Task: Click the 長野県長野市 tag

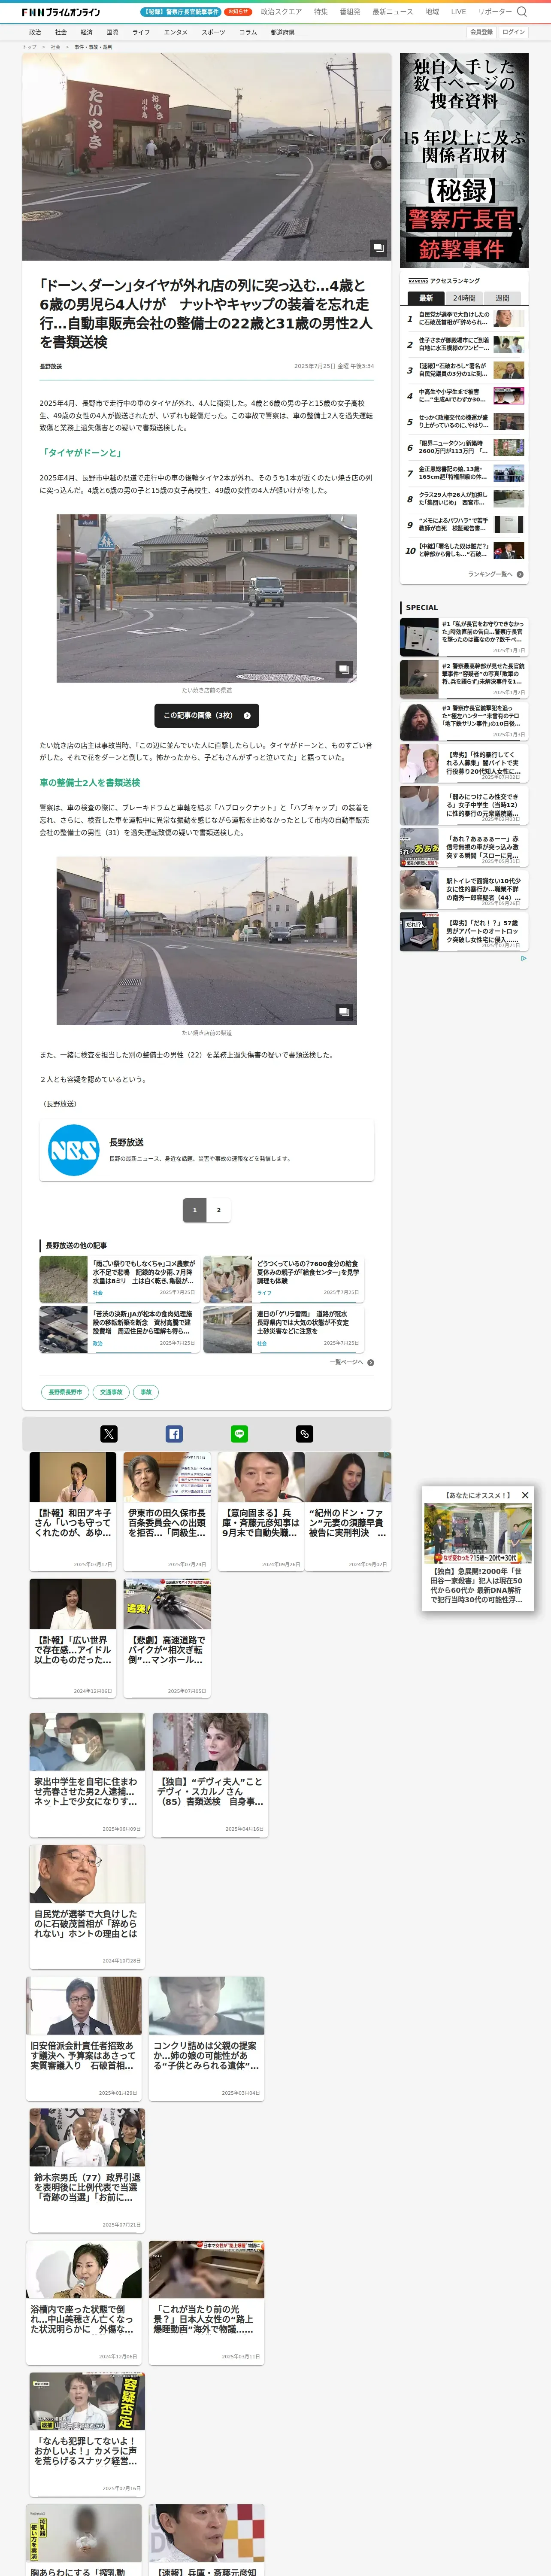Action: tap(65, 1392)
